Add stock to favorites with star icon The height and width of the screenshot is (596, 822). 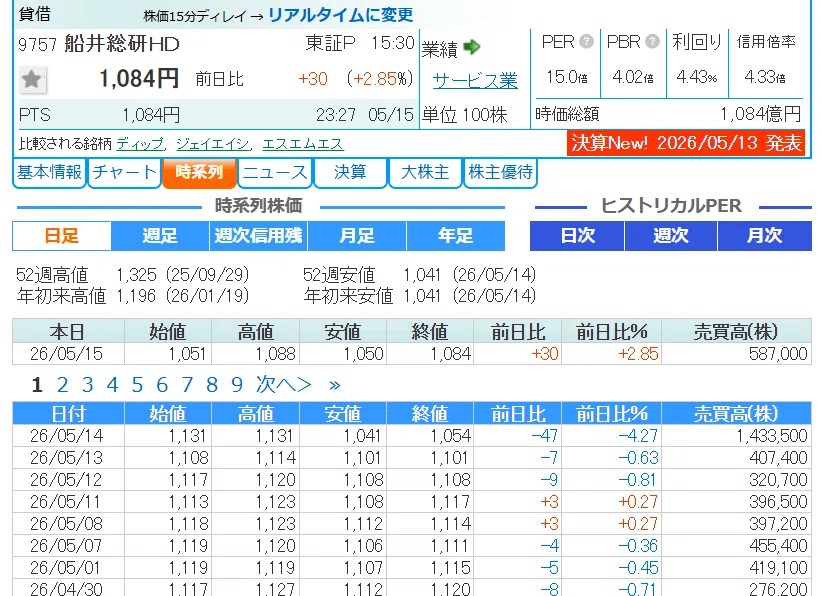(x=33, y=80)
